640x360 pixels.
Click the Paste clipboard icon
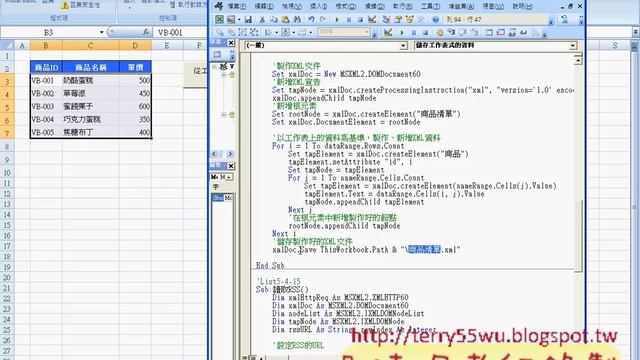[285, 19]
